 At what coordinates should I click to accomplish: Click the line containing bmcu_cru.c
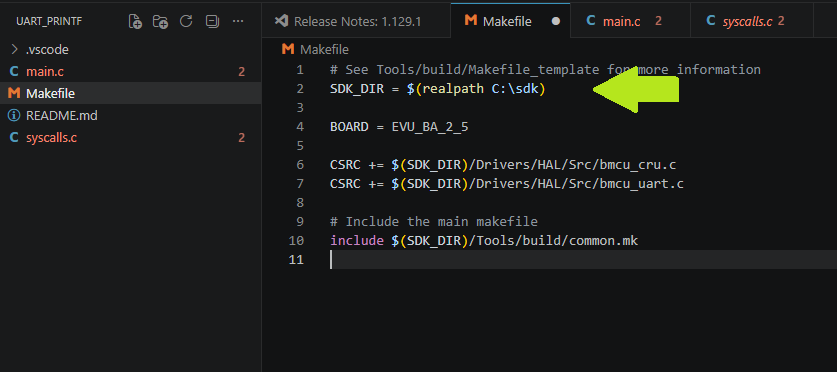pyautogui.click(x=503, y=165)
